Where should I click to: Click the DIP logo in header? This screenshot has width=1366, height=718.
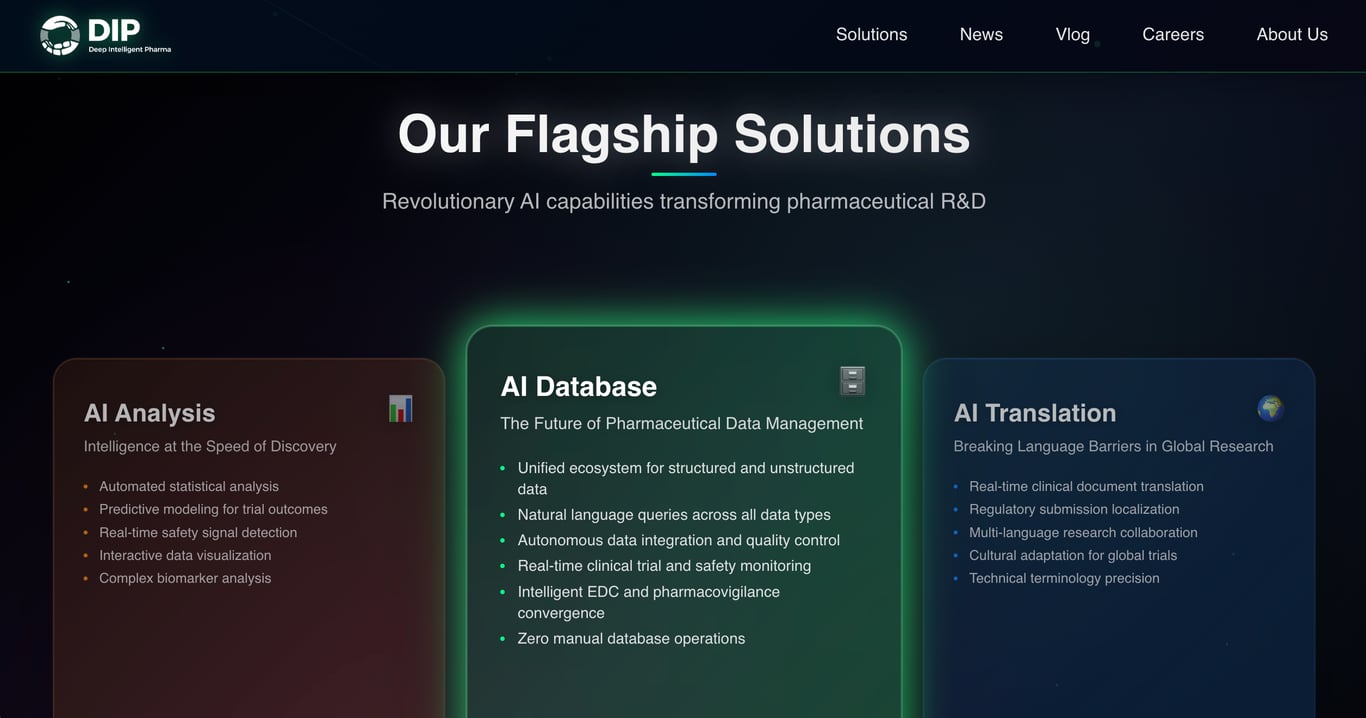coord(105,35)
